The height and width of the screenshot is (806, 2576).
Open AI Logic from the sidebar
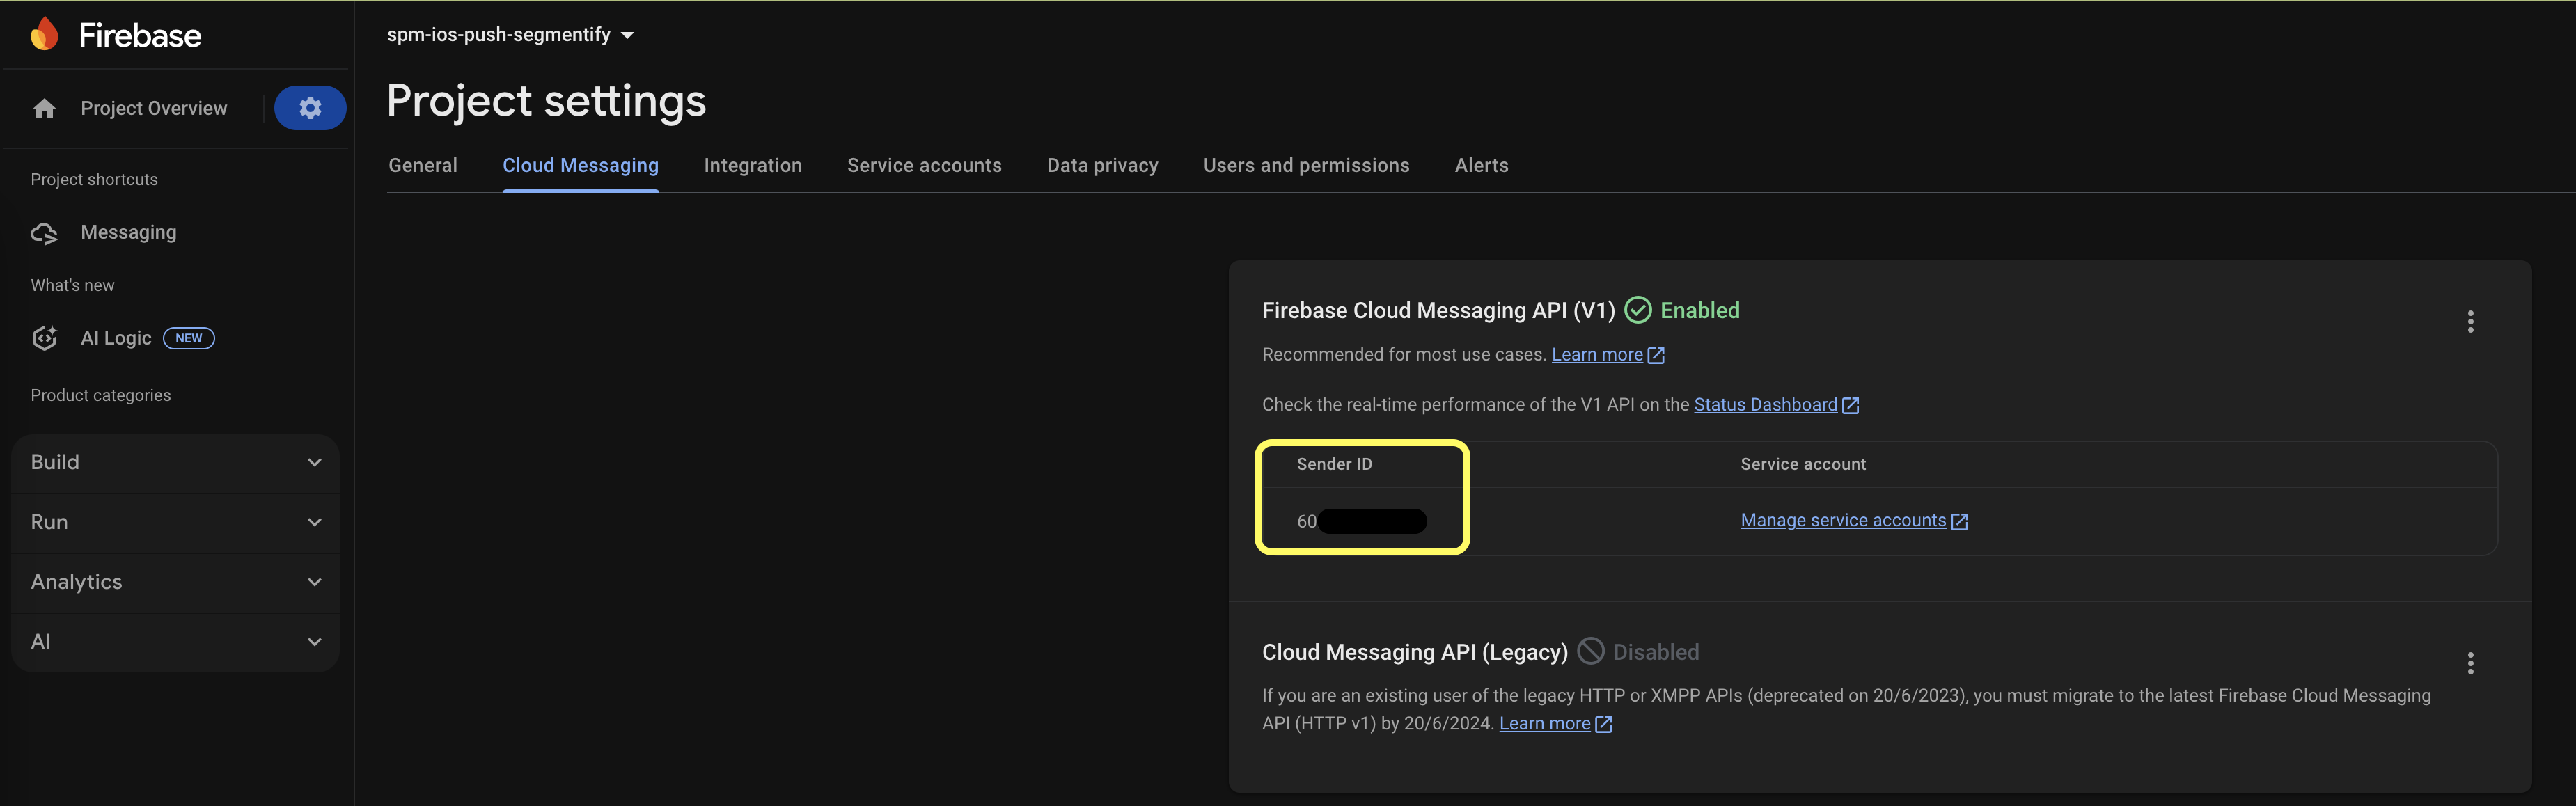115,337
